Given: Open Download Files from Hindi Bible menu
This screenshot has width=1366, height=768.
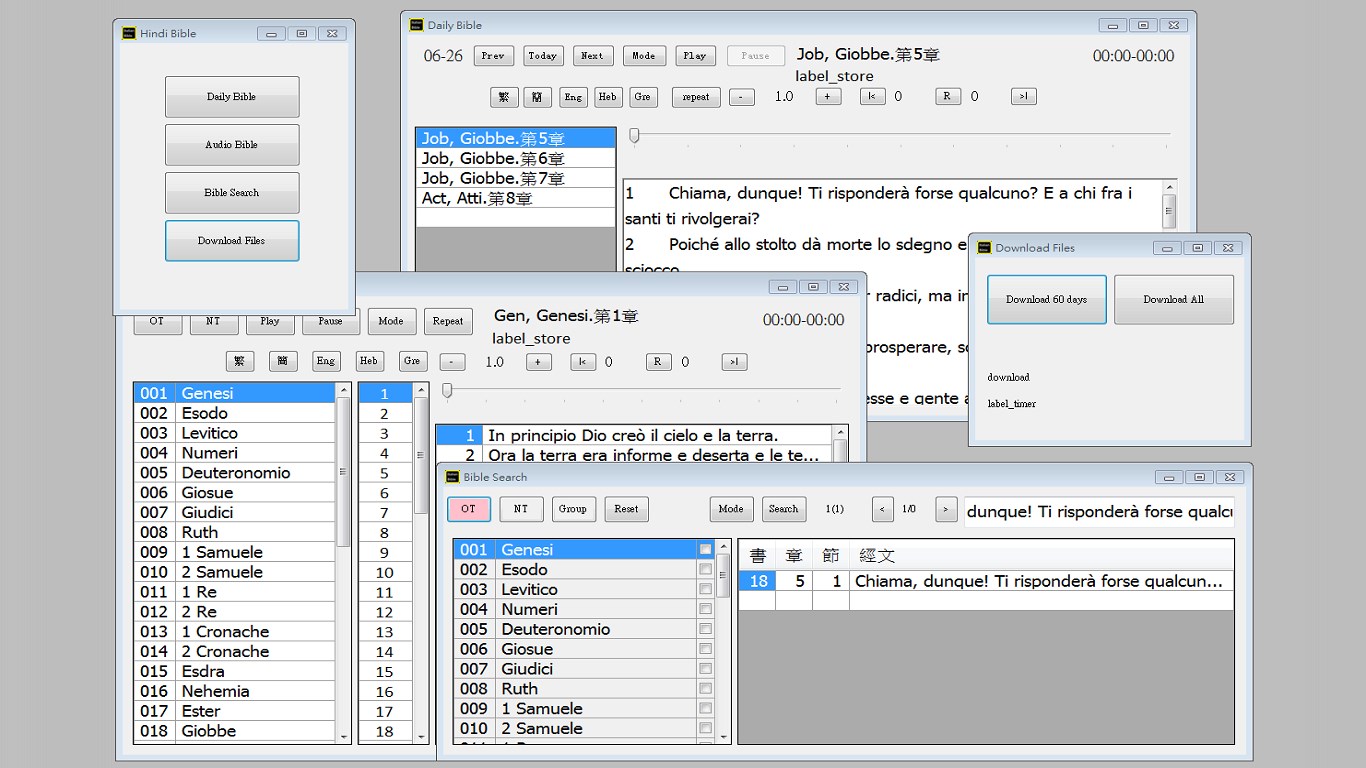Looking at the screenshot, I should [x=232, y=241].
